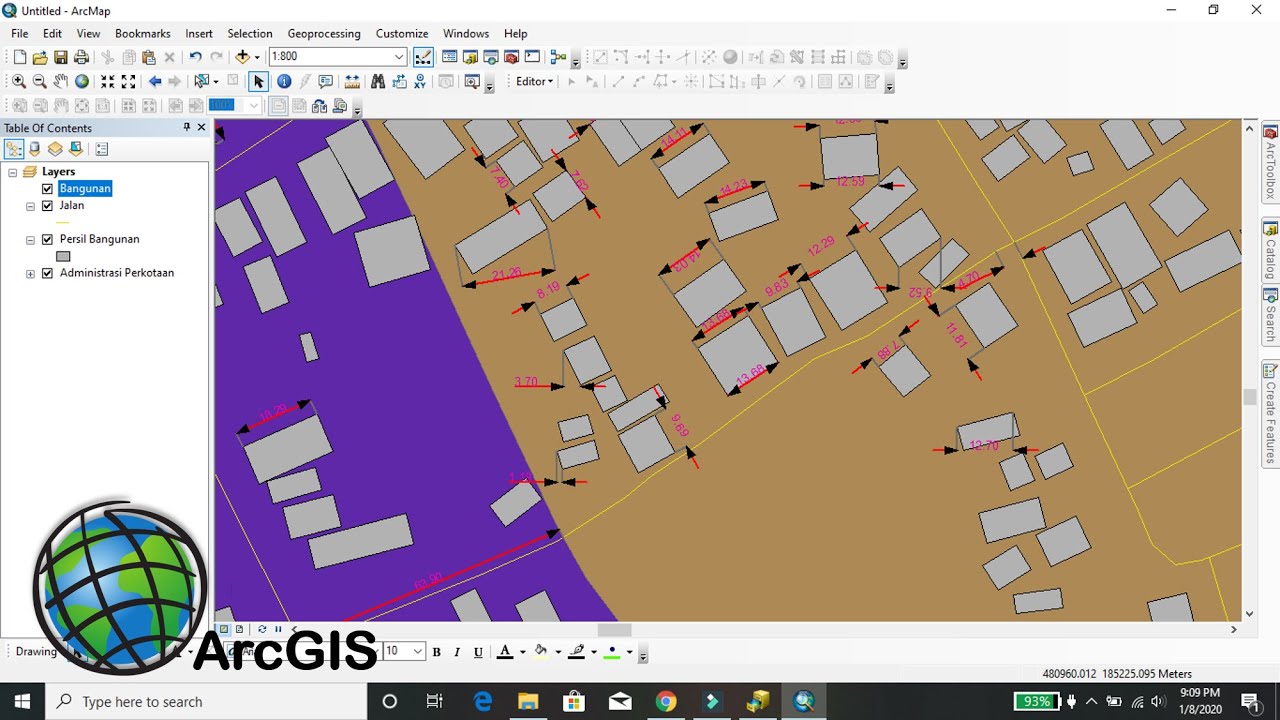Pick the Measure ruler tool
1280x720 pixels.
click(x=352, y=82)
